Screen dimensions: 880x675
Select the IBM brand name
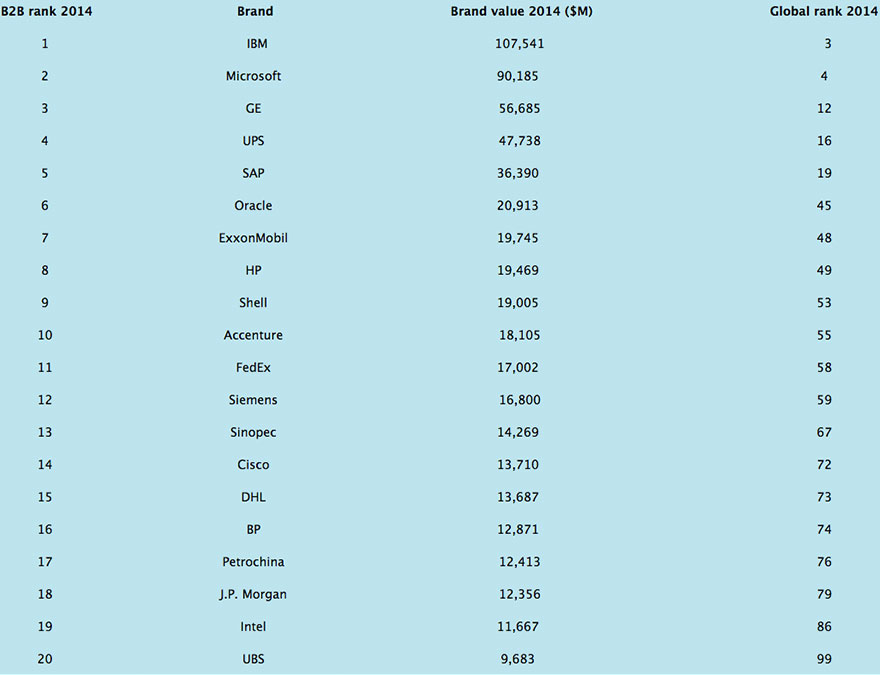(x=257, y=44)
